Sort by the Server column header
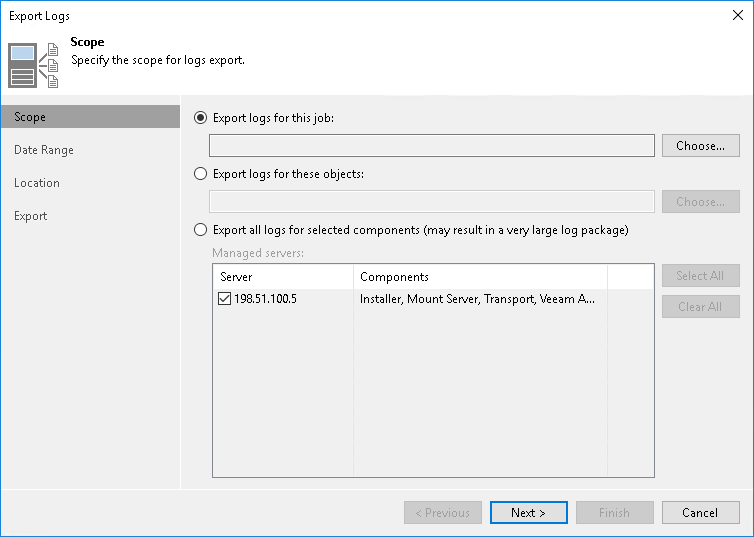Image resolution: width=754 pixels, height=537 pixels. 283,277
